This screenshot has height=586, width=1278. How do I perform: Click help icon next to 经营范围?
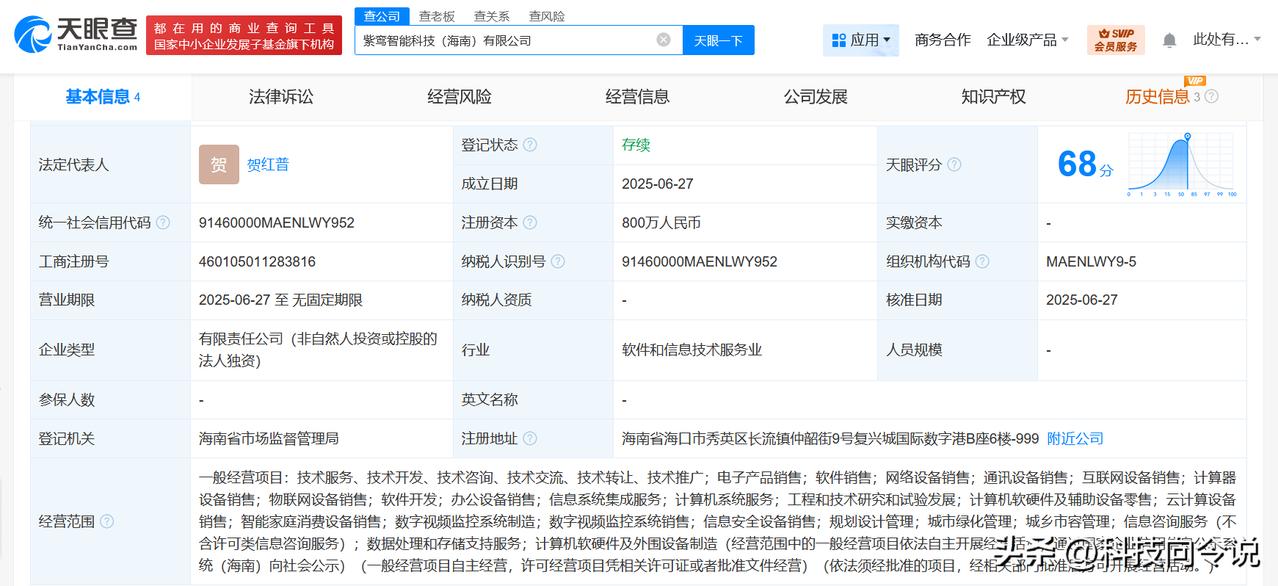click(x=107, y=521)
